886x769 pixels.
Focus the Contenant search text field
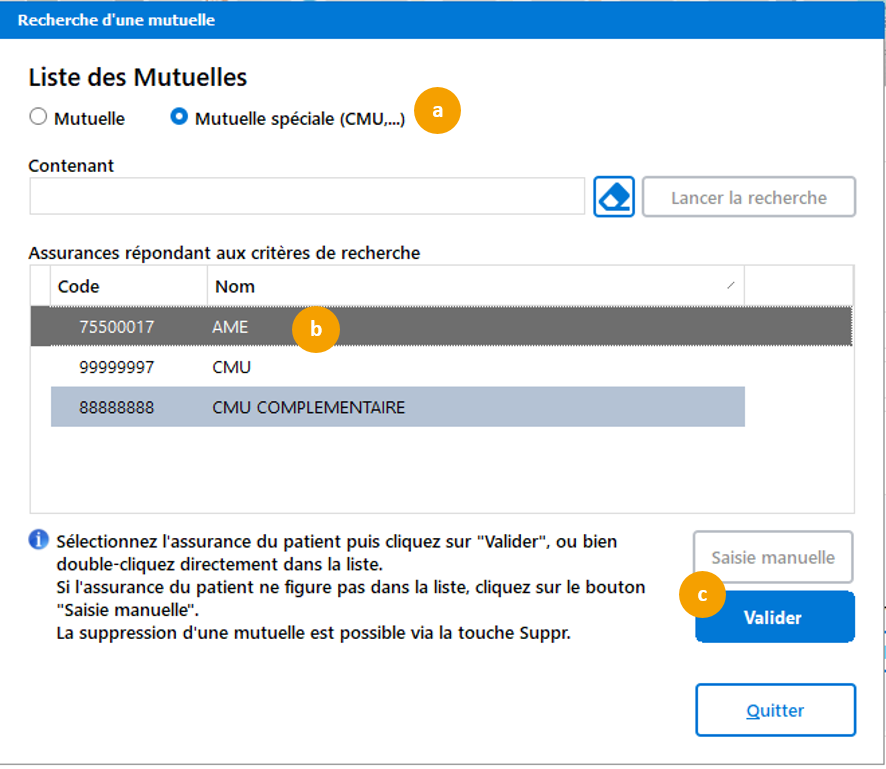tap(306, 197)
